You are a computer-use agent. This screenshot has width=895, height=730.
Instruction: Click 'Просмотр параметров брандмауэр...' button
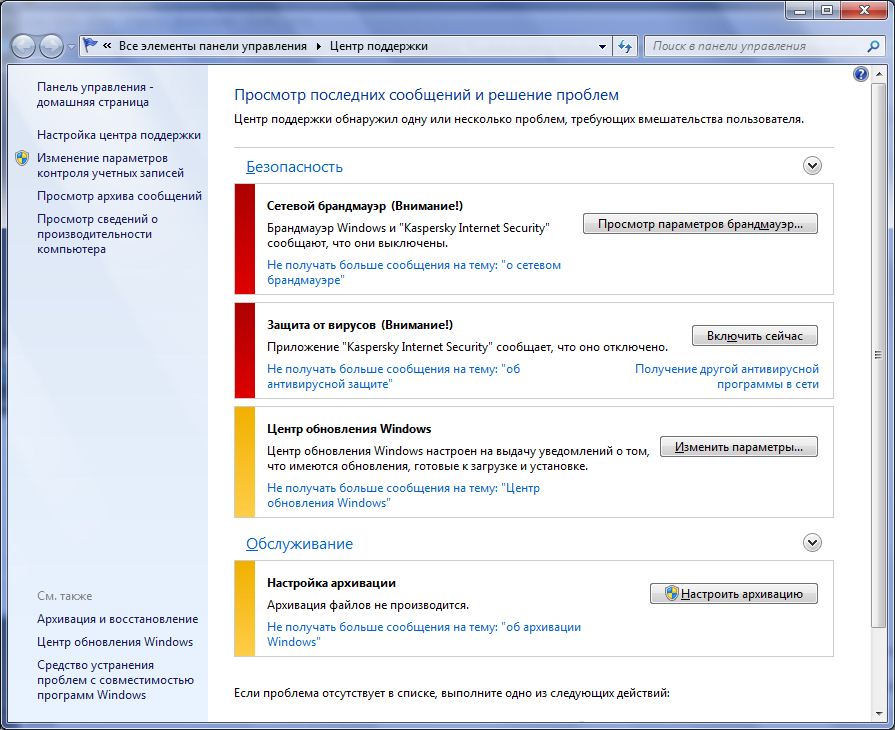pos(700,224)
